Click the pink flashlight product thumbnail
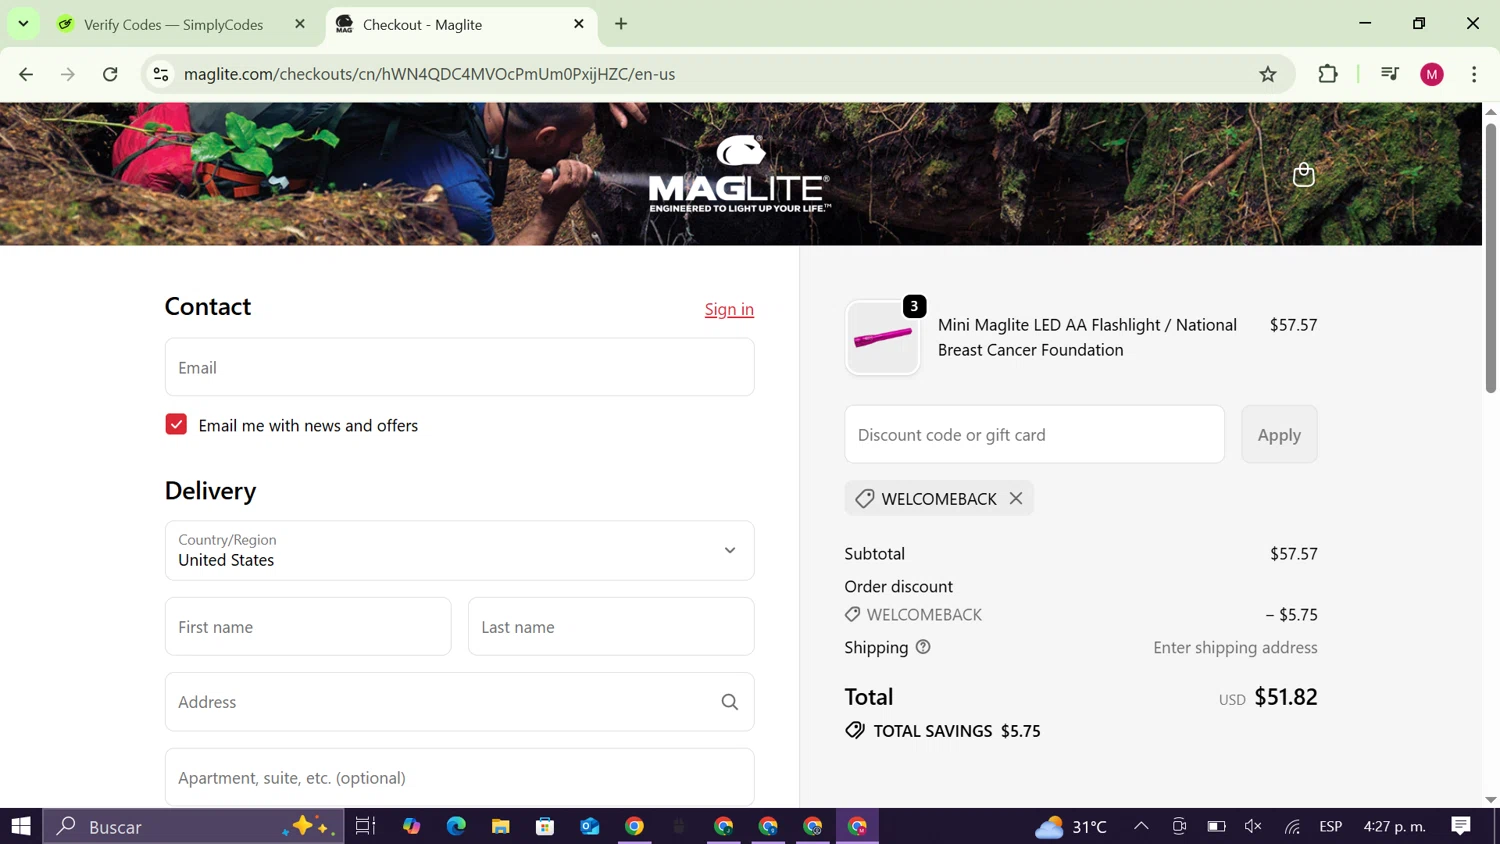1500x844 pixels. [x=882, y=338]
